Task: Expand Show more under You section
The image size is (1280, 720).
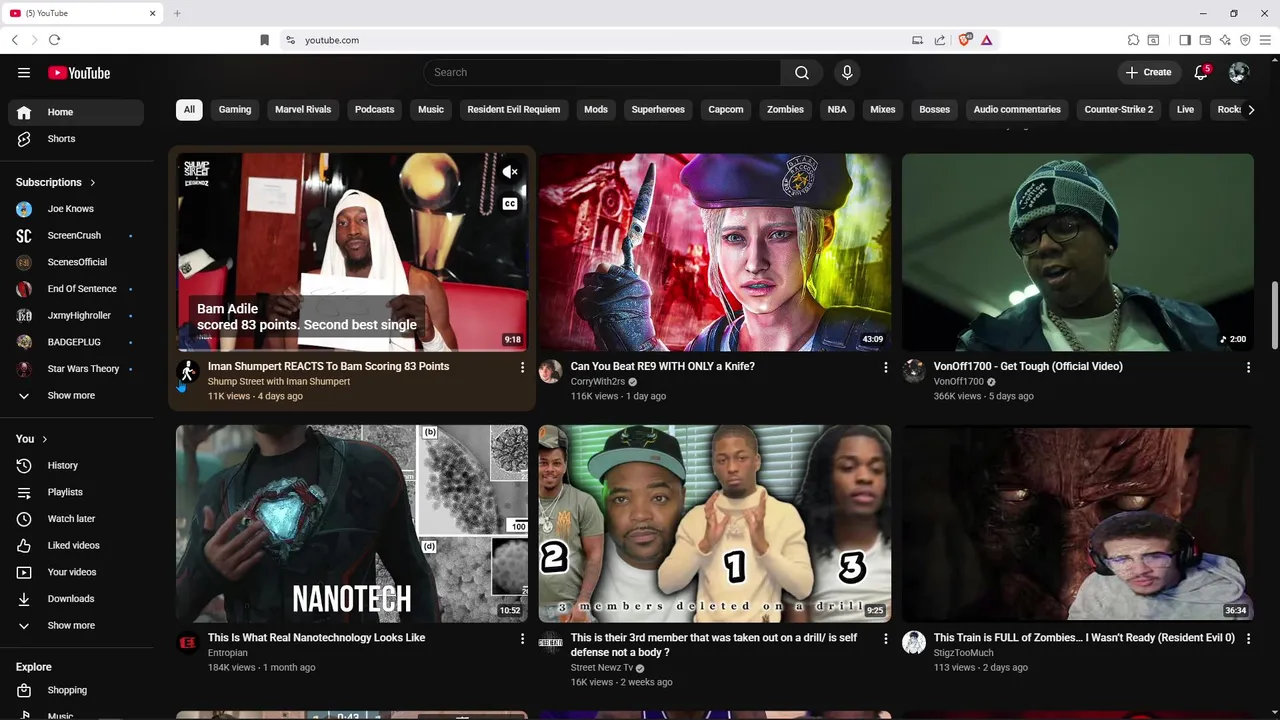Action: point(76,626)
